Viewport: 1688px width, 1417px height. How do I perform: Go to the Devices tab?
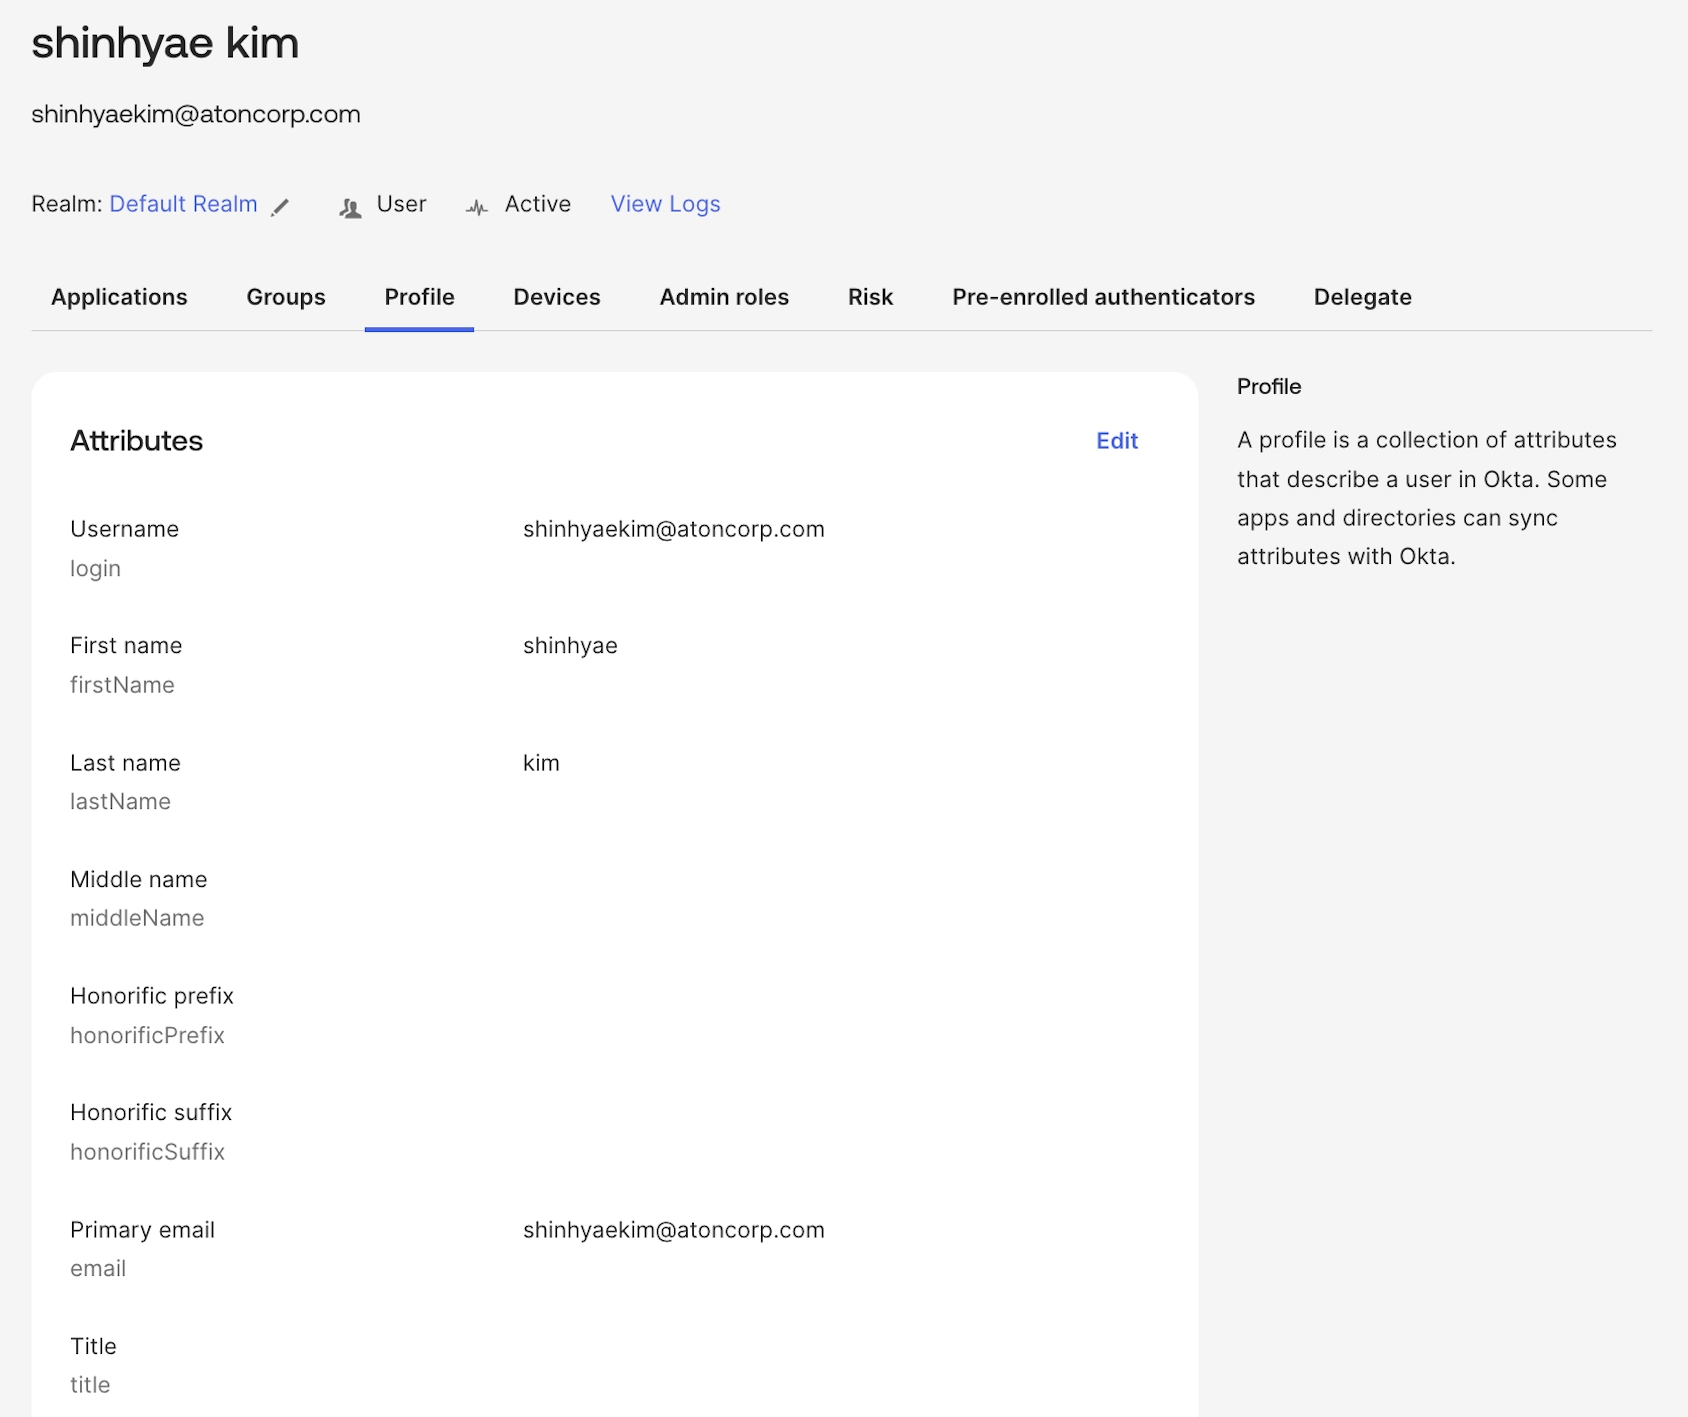556,297
